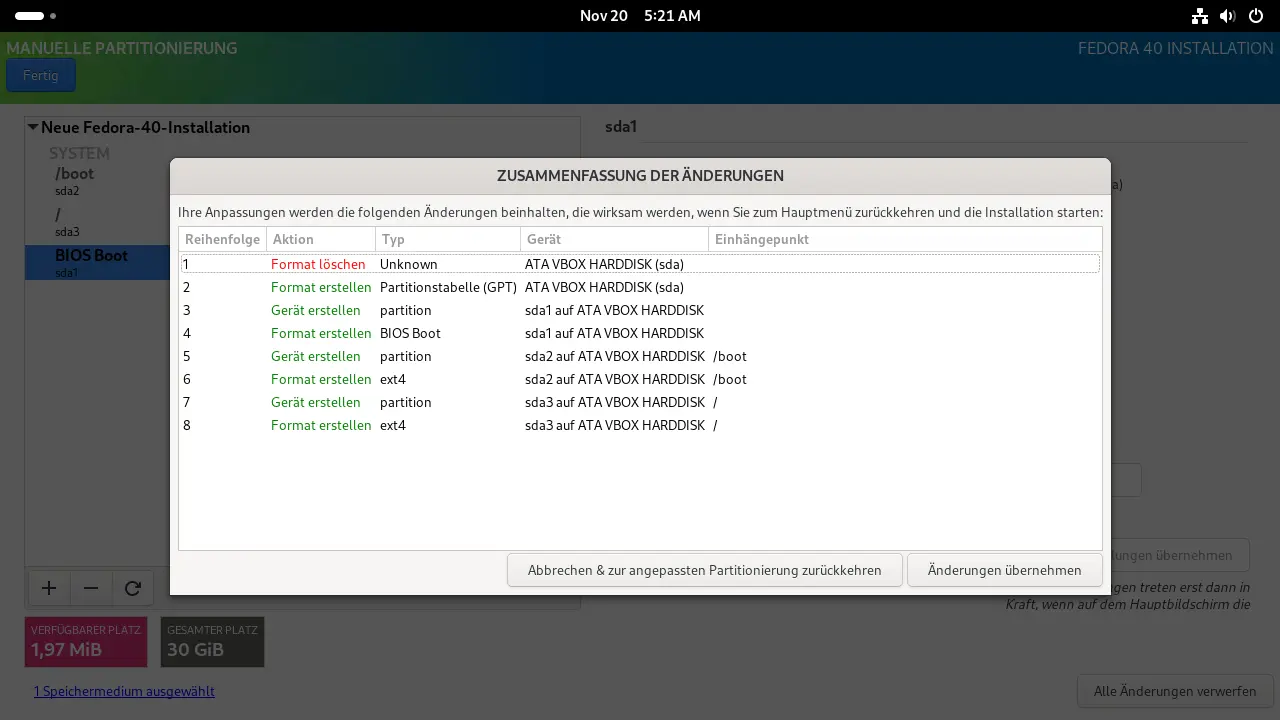Viewport: 1280px width, 720px height.
Task: Open the power menu icon
Action: [x=1255, y=16]
